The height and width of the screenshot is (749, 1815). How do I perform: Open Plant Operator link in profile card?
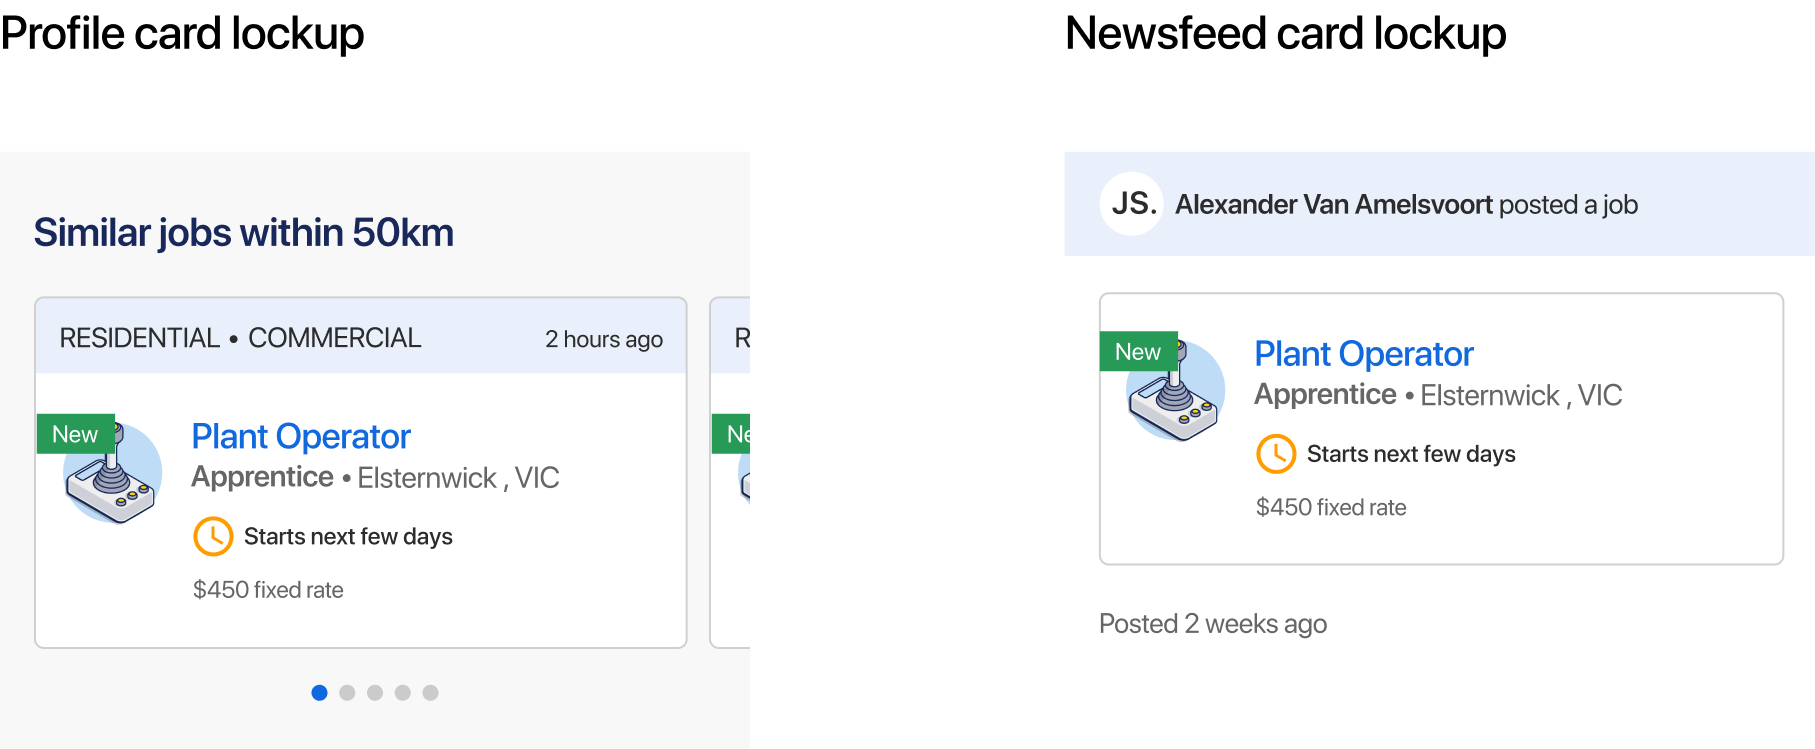pos(301,437)
